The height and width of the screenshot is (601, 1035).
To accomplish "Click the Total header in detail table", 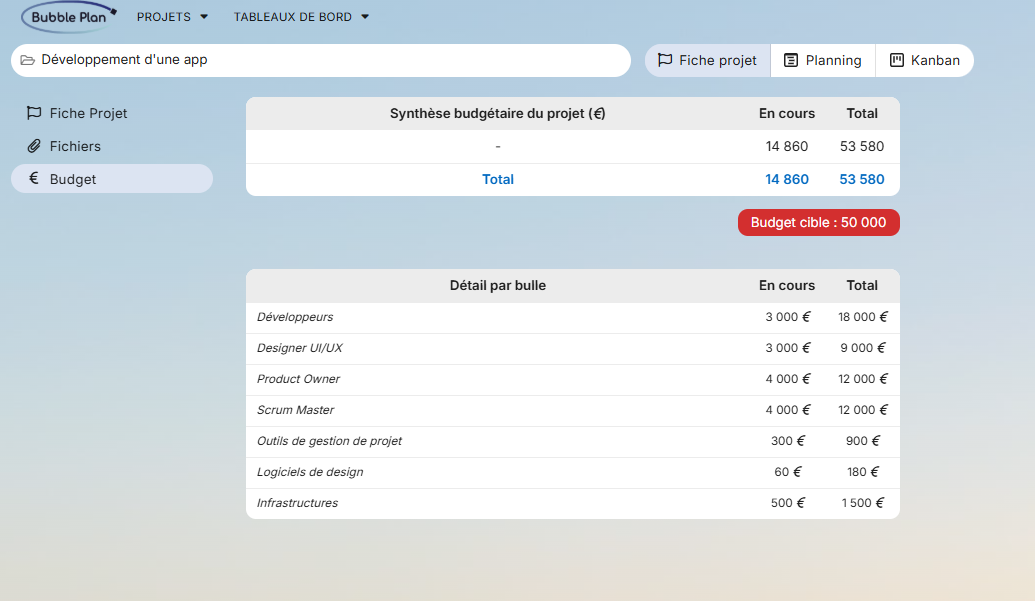I will pyautogui.click(x=862, y=286).
